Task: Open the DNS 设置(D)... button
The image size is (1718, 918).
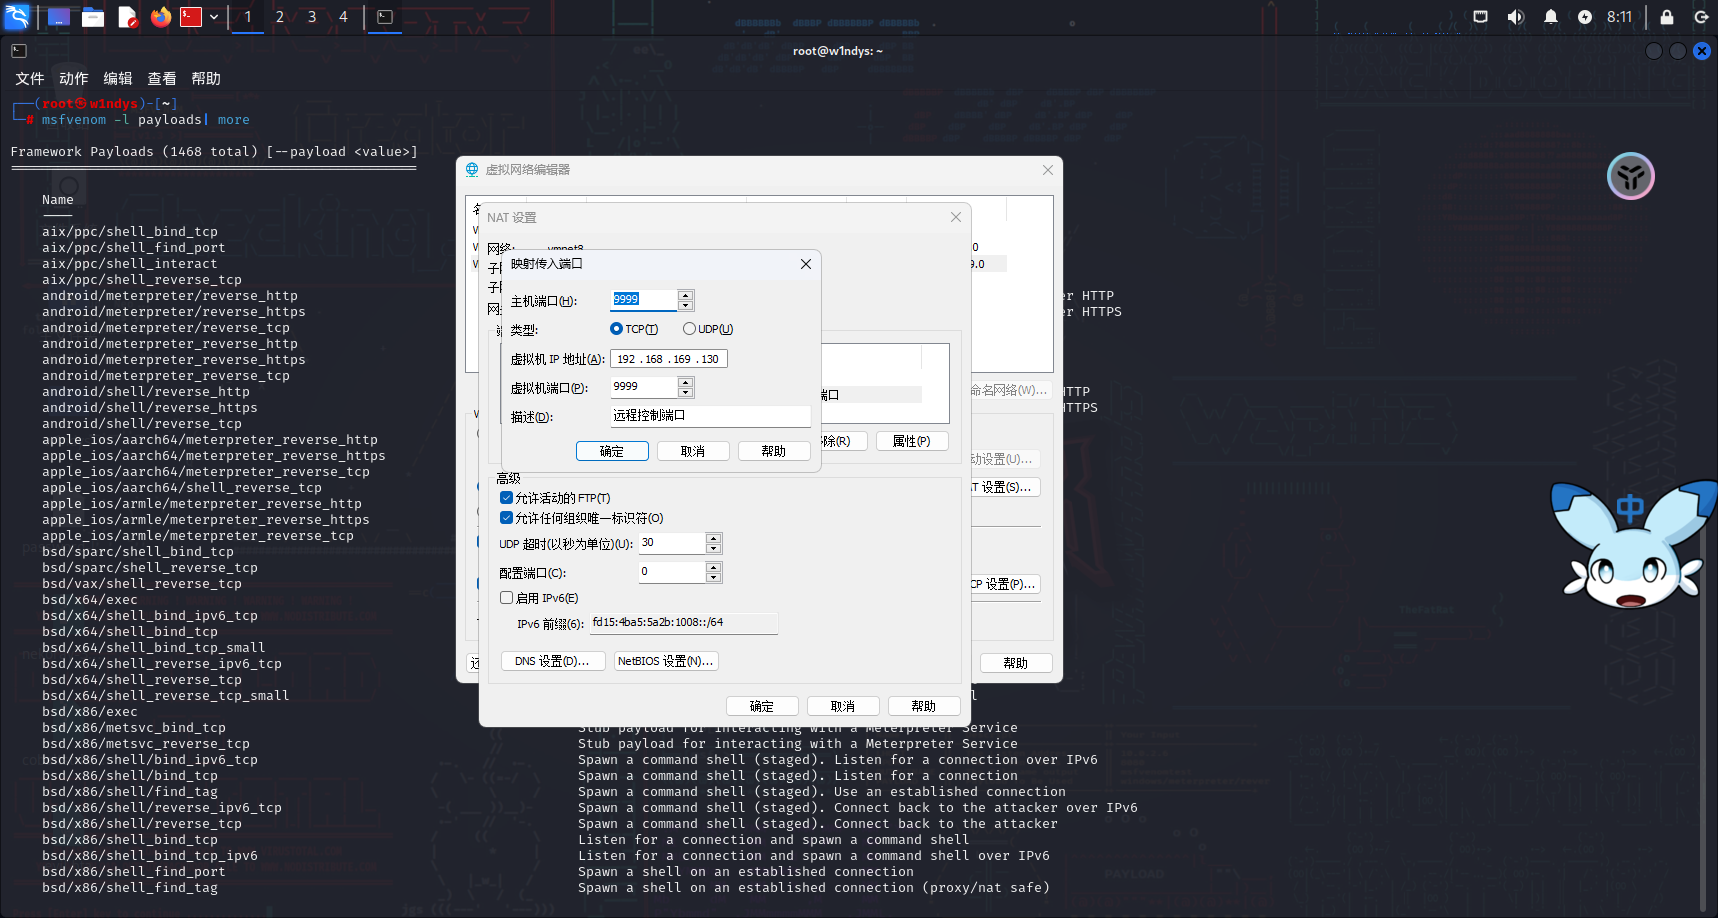Action: [552, 661]
